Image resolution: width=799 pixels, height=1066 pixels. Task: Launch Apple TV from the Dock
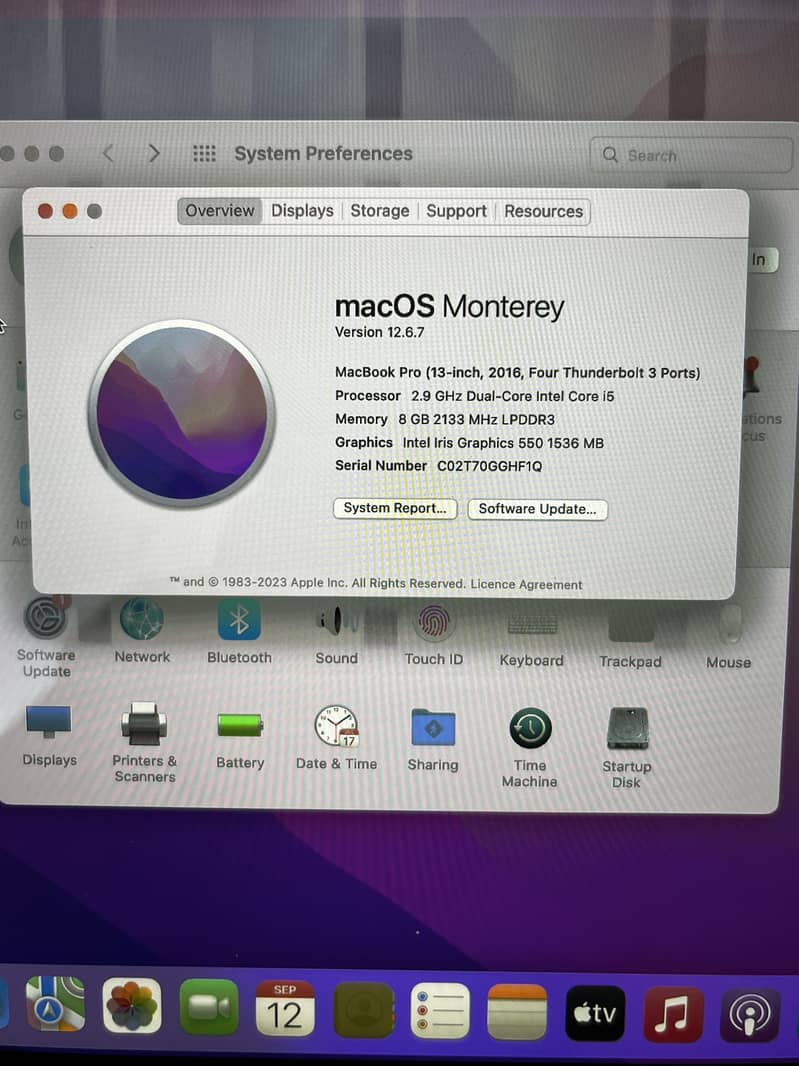point(595,1014)
